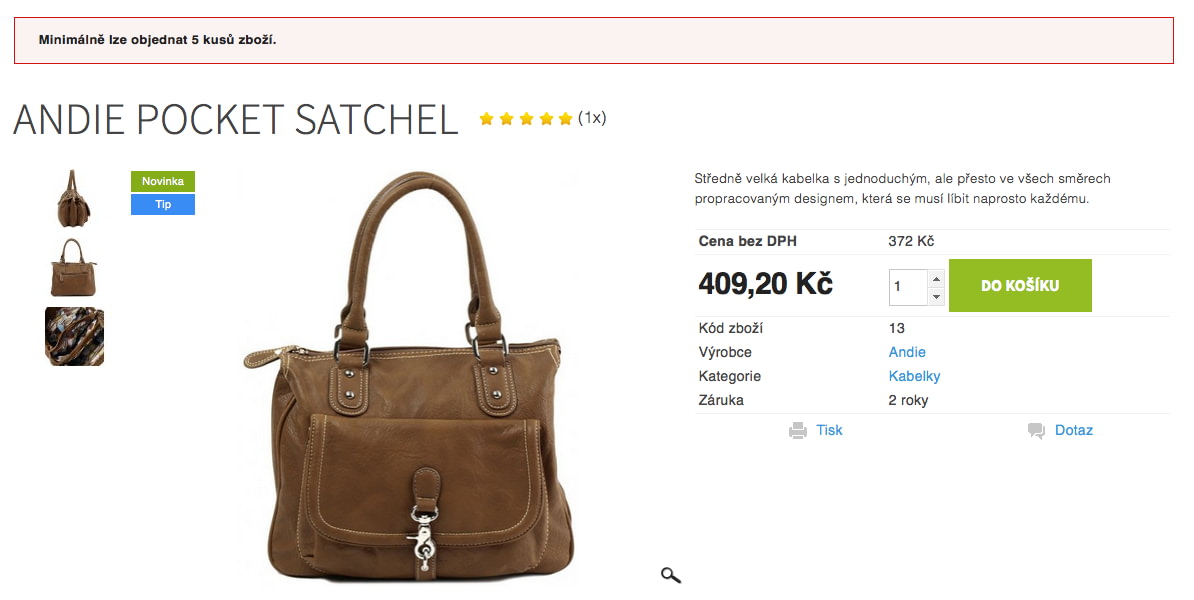Screen dimensions: 1194x600
Task: Open the (1x) review count
Action: (592, 117)
